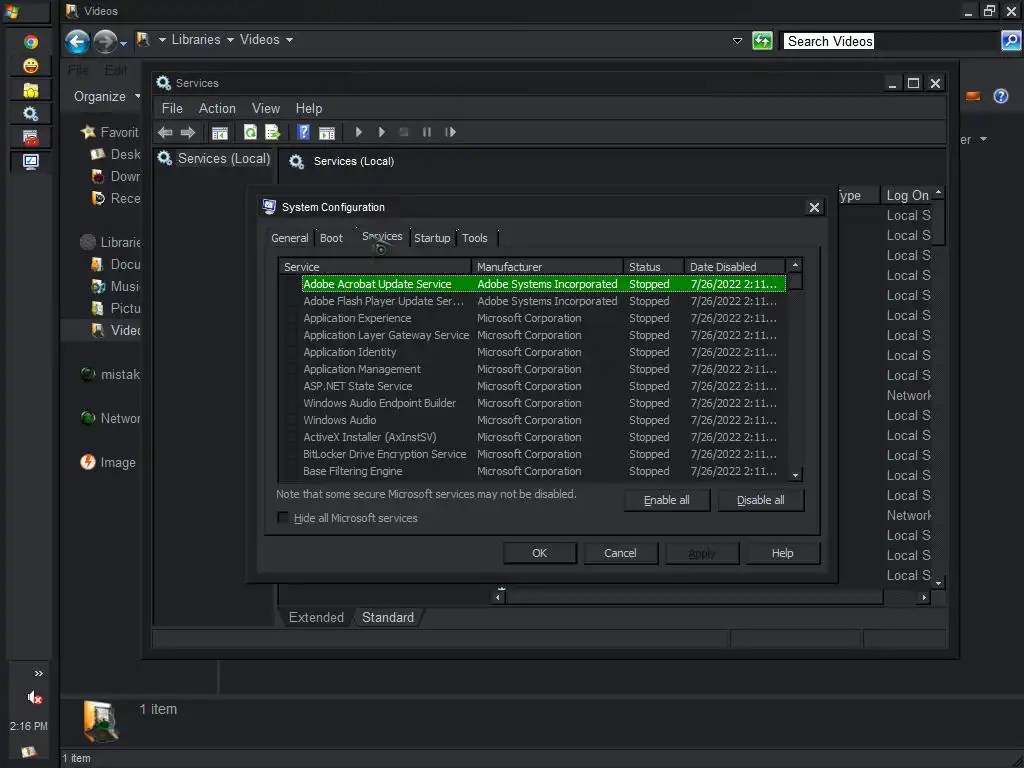Switch to General tab in System Configuration
Screen dimensions: 1024x768
pos(289,238)
